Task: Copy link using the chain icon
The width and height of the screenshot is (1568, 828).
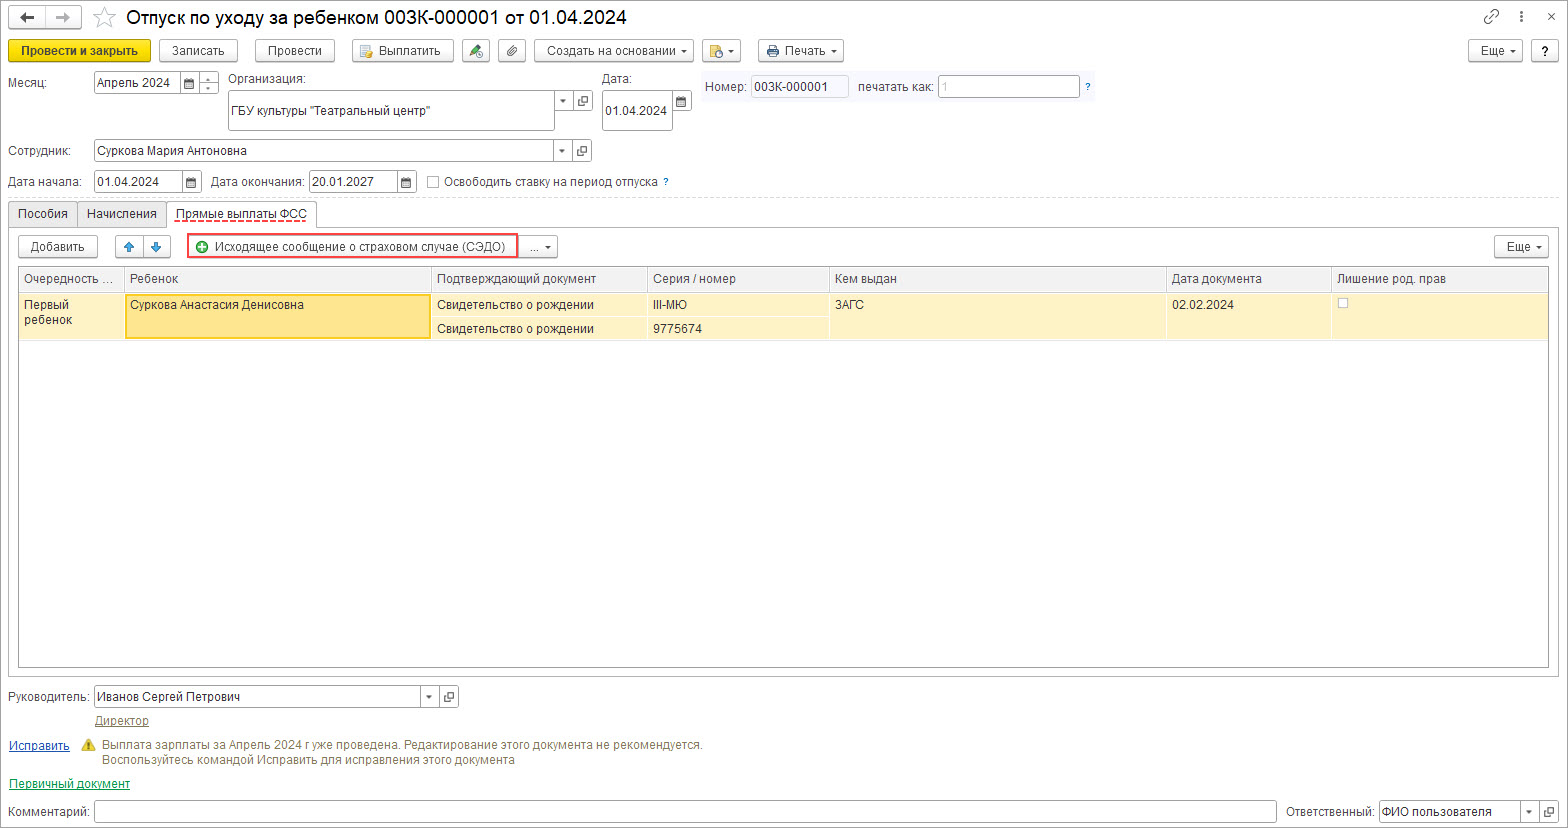Action: 1491,17
